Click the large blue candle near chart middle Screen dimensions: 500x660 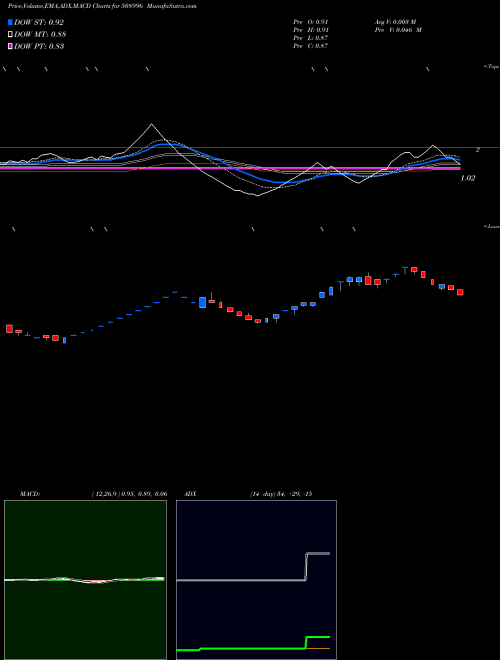click(202, 302)
